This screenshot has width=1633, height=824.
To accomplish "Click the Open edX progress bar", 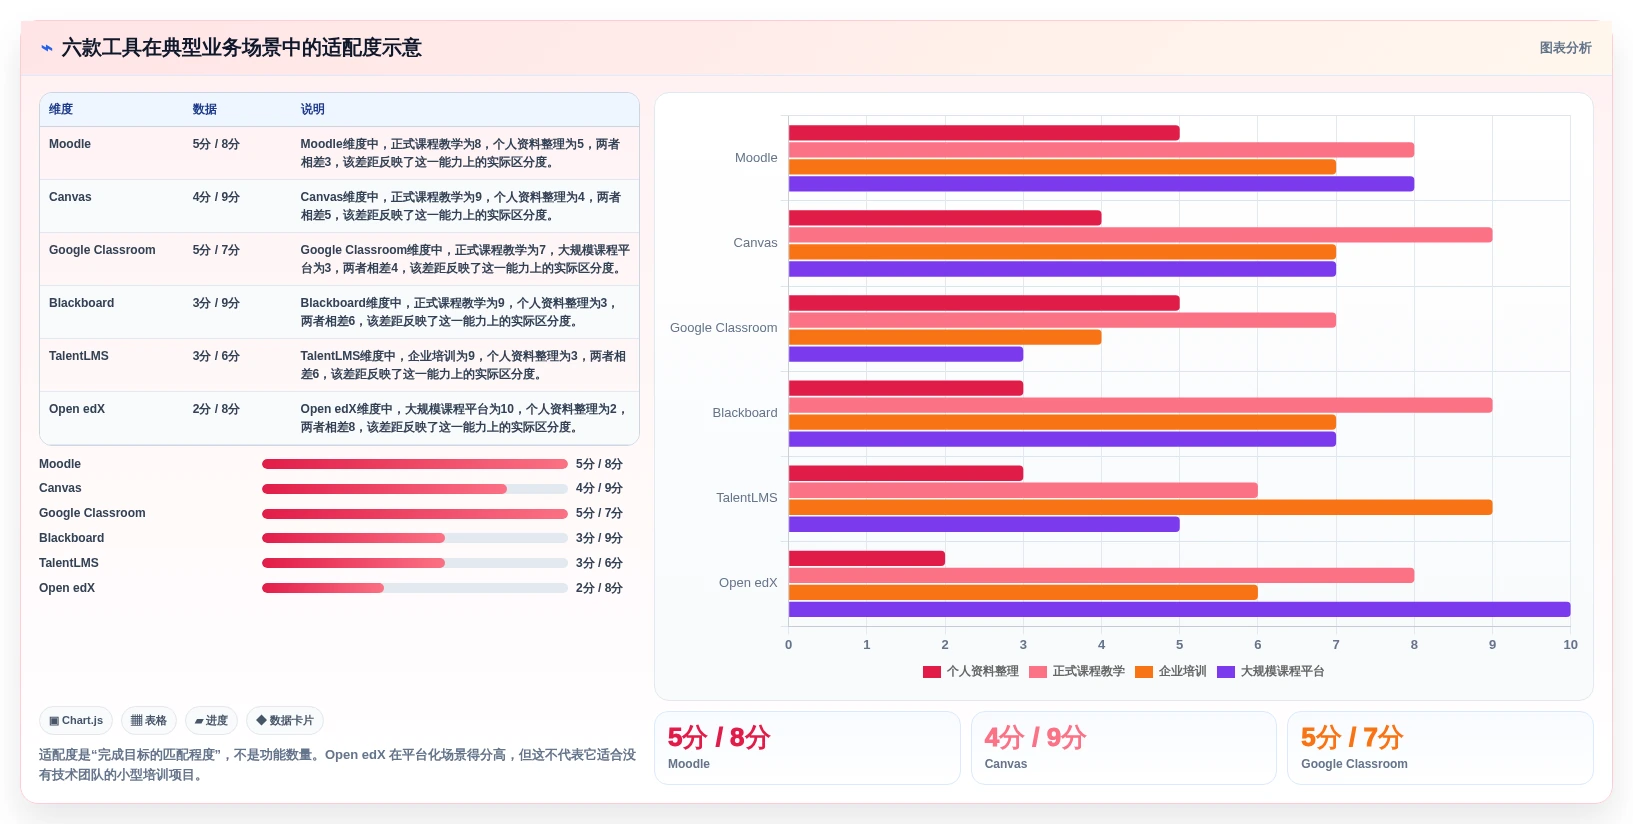I will 415,588.
